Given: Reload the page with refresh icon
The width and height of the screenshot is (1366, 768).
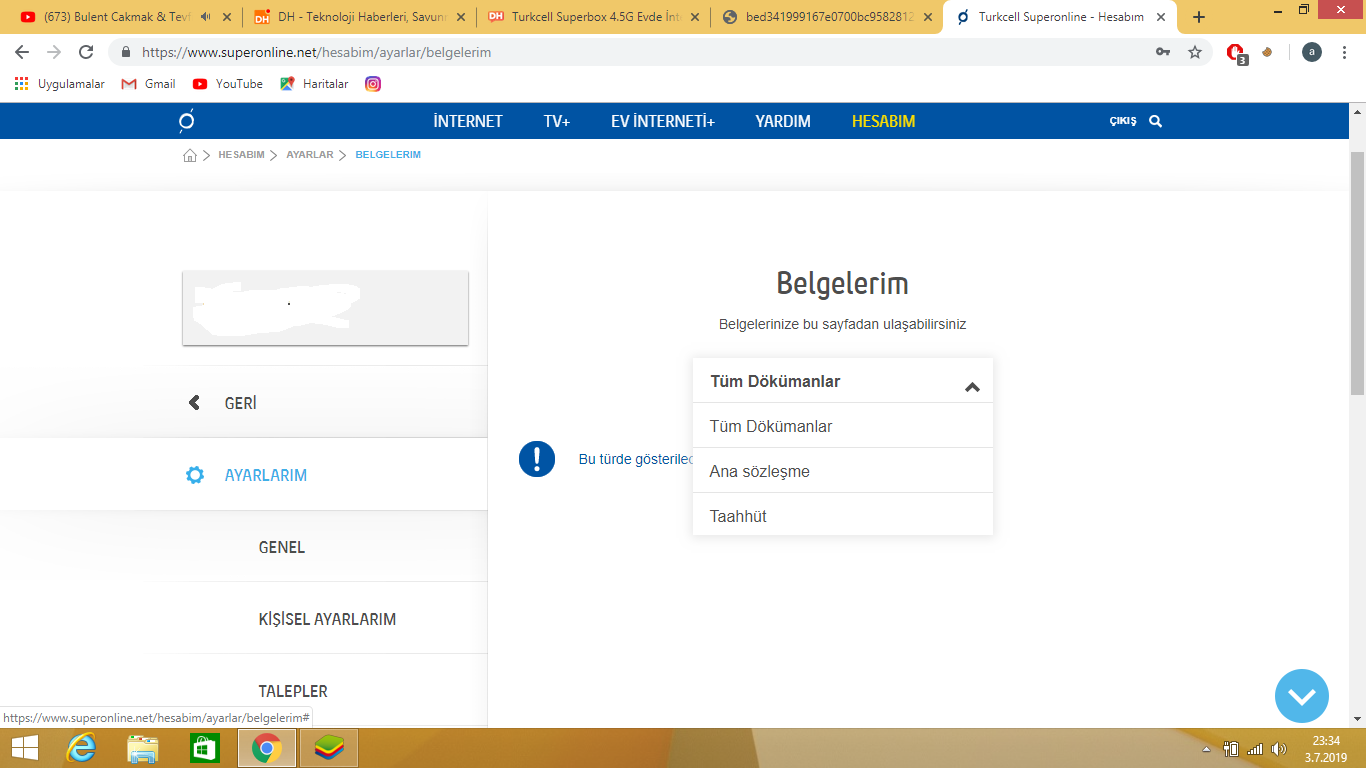Looking at the screenshot, I should coord(86,52).
